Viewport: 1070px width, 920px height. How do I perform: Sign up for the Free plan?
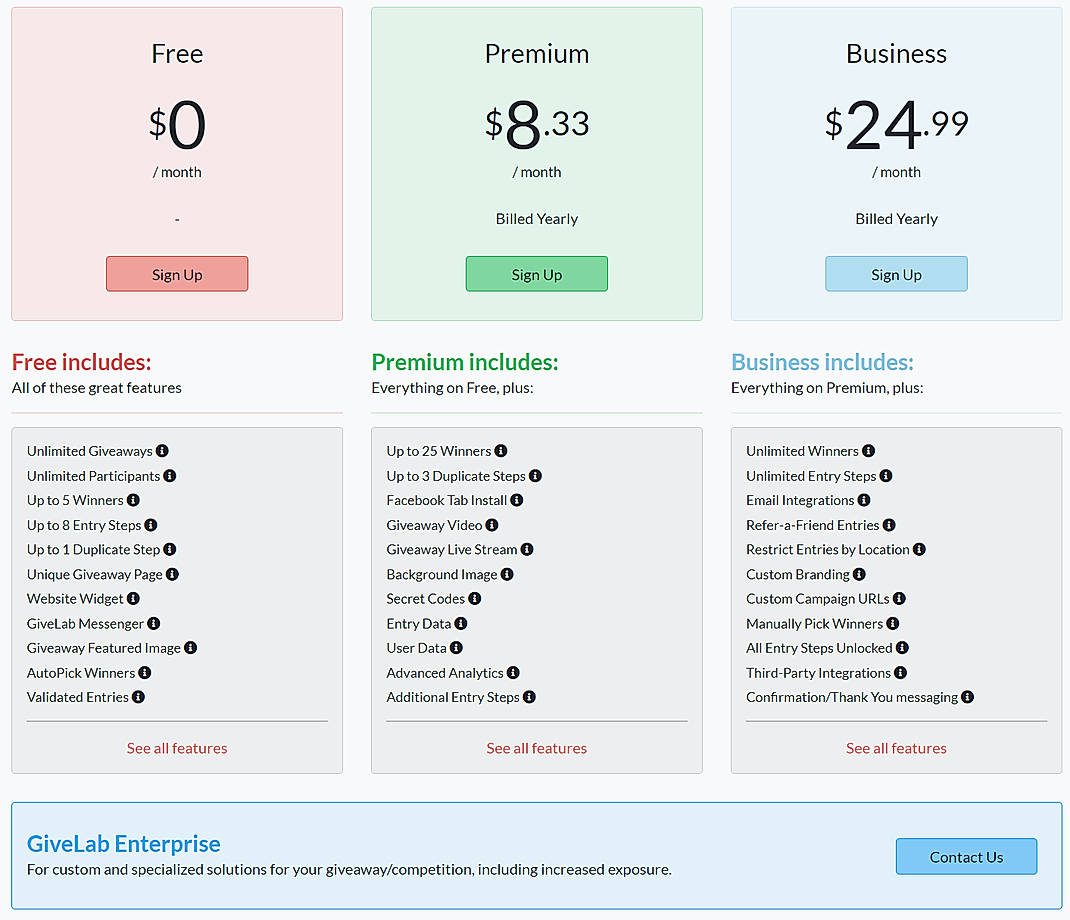click(x=176, y=274)
